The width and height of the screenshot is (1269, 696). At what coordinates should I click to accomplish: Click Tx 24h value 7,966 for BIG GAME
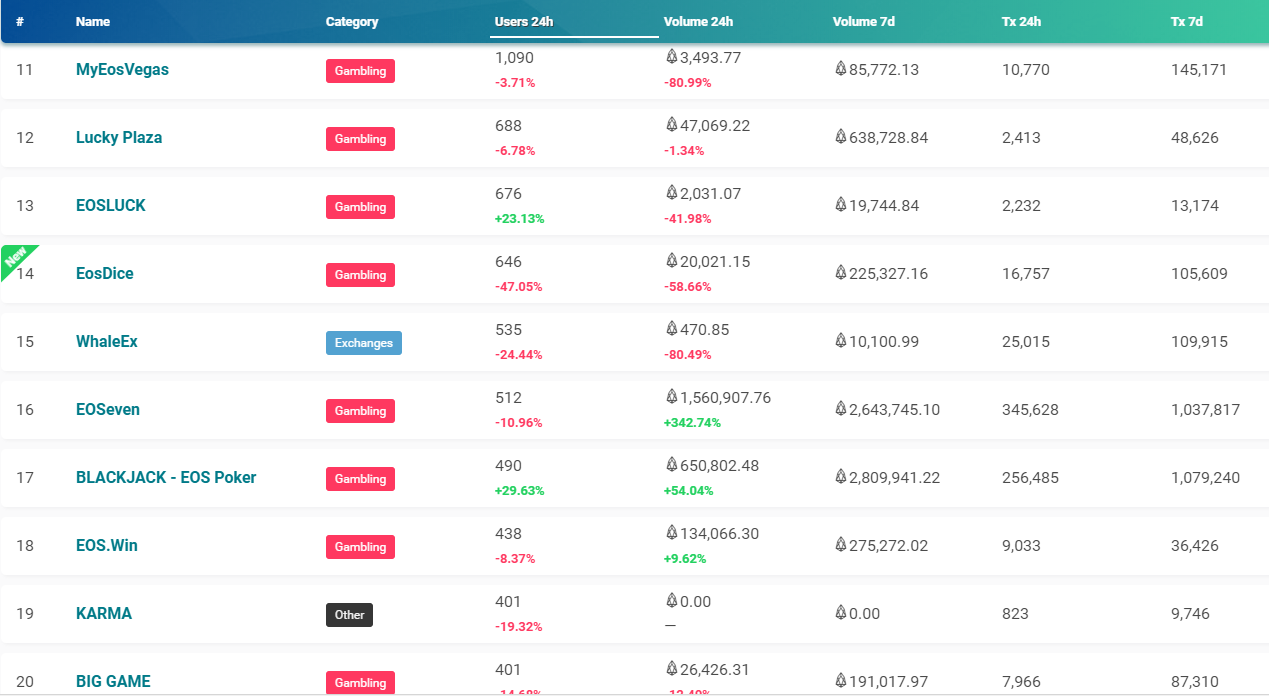(1021, 682)
